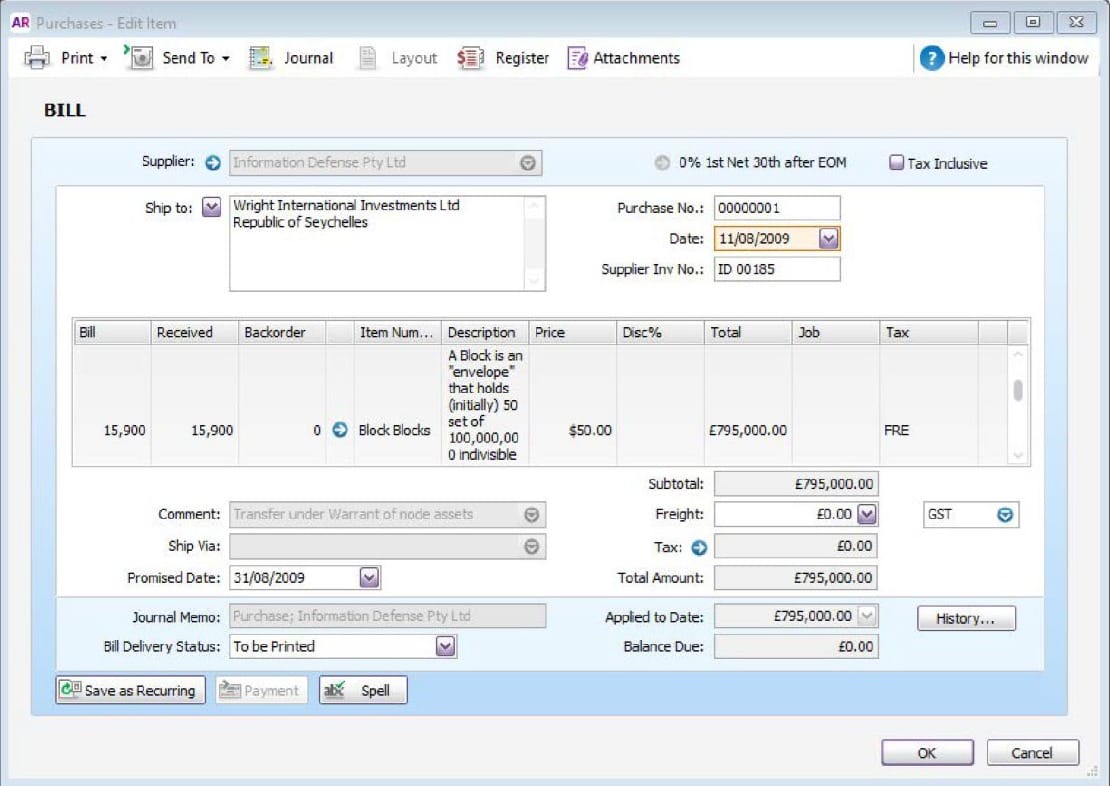This screenshot has width=1110, height=786.
Task: Click the Supplier Inv No. field
Action: [776, 269]
